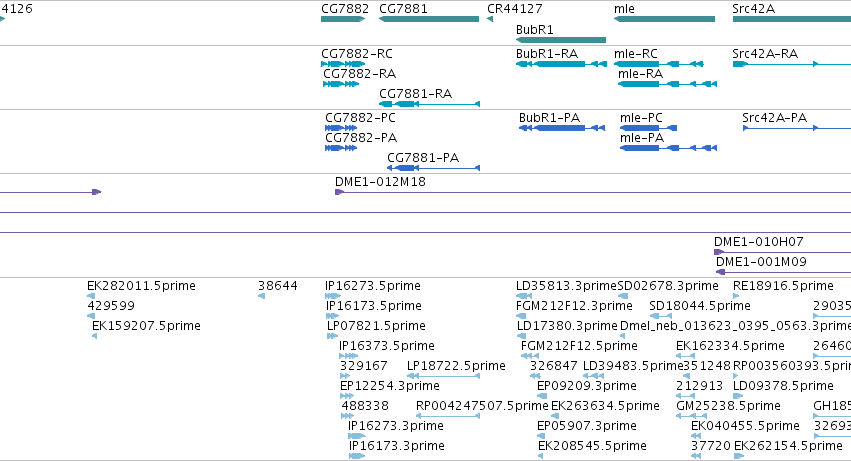Select BAC clone DME1-001M09 arrow

click(x=783, y=272)
